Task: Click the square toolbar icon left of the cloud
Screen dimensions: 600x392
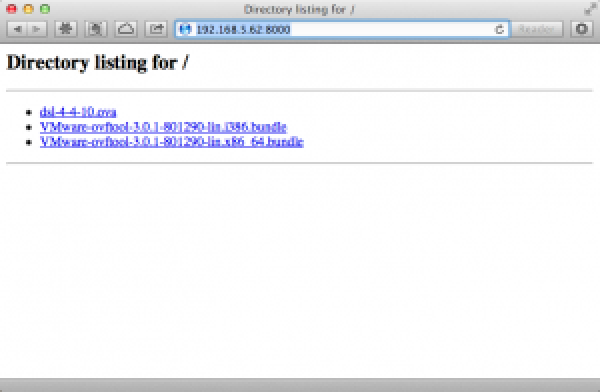Action: [x=96, y=29]
